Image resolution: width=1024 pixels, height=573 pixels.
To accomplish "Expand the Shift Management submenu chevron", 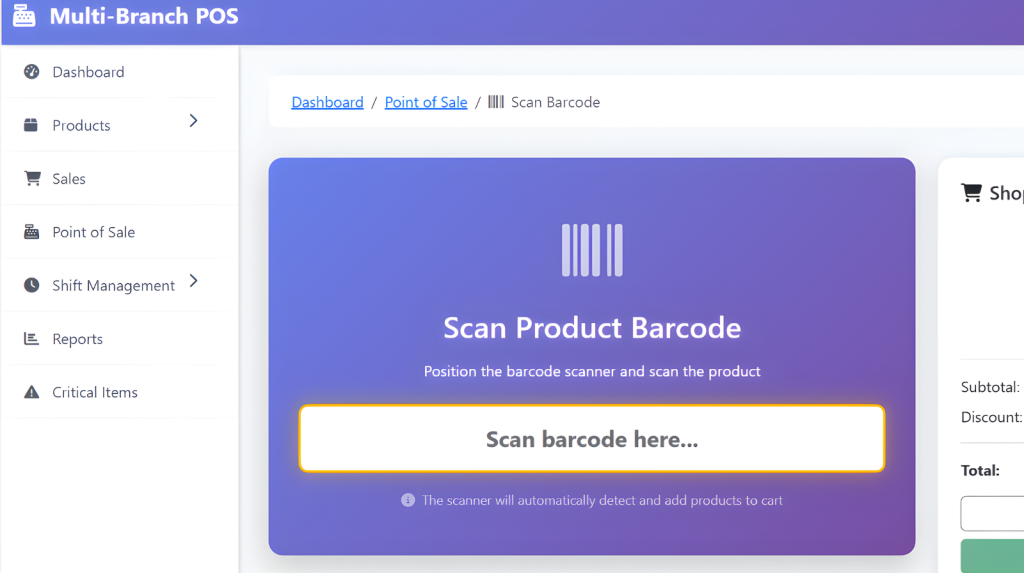I will pyautogui.click(x=193, y=281).
